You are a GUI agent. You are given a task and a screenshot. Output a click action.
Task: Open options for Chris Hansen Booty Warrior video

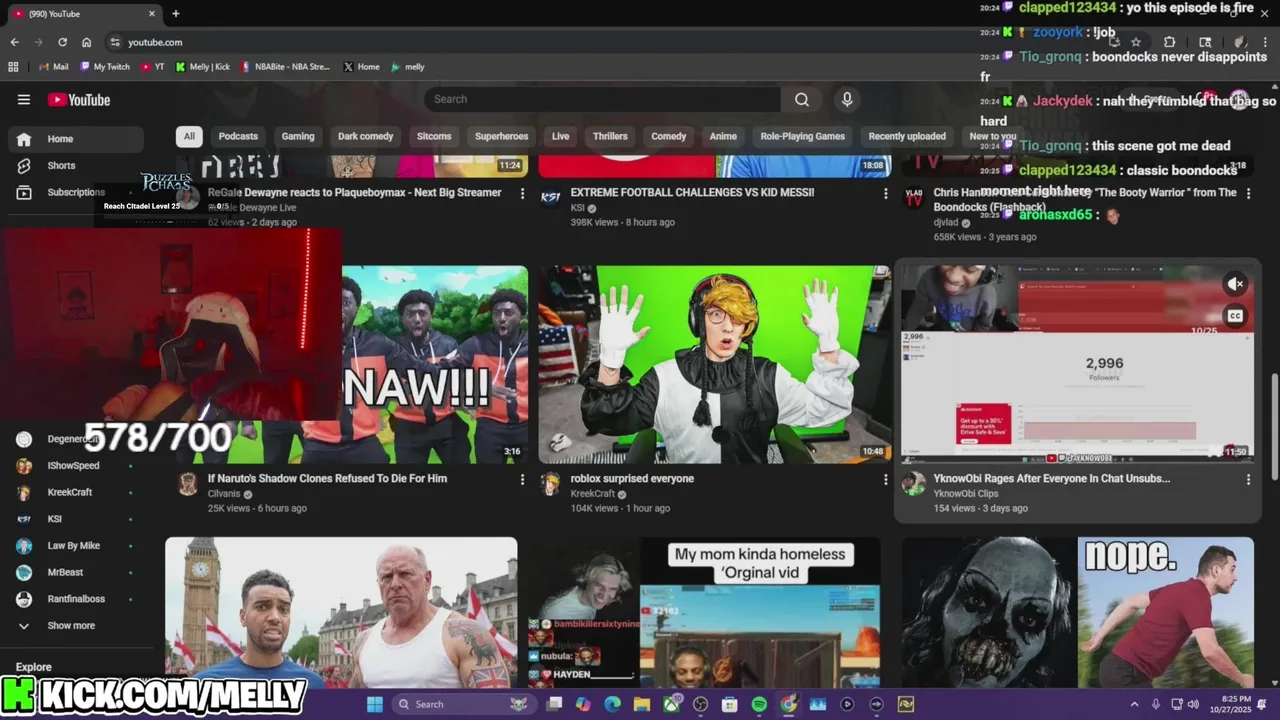pos(1248,193)
